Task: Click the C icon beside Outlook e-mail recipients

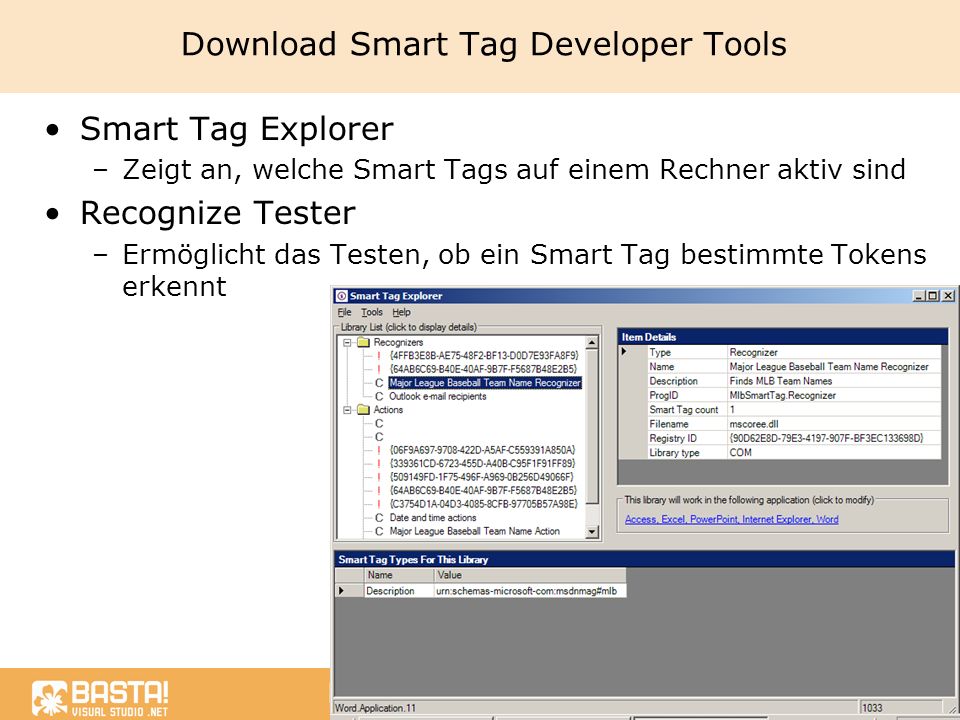Action: (379, 397)
